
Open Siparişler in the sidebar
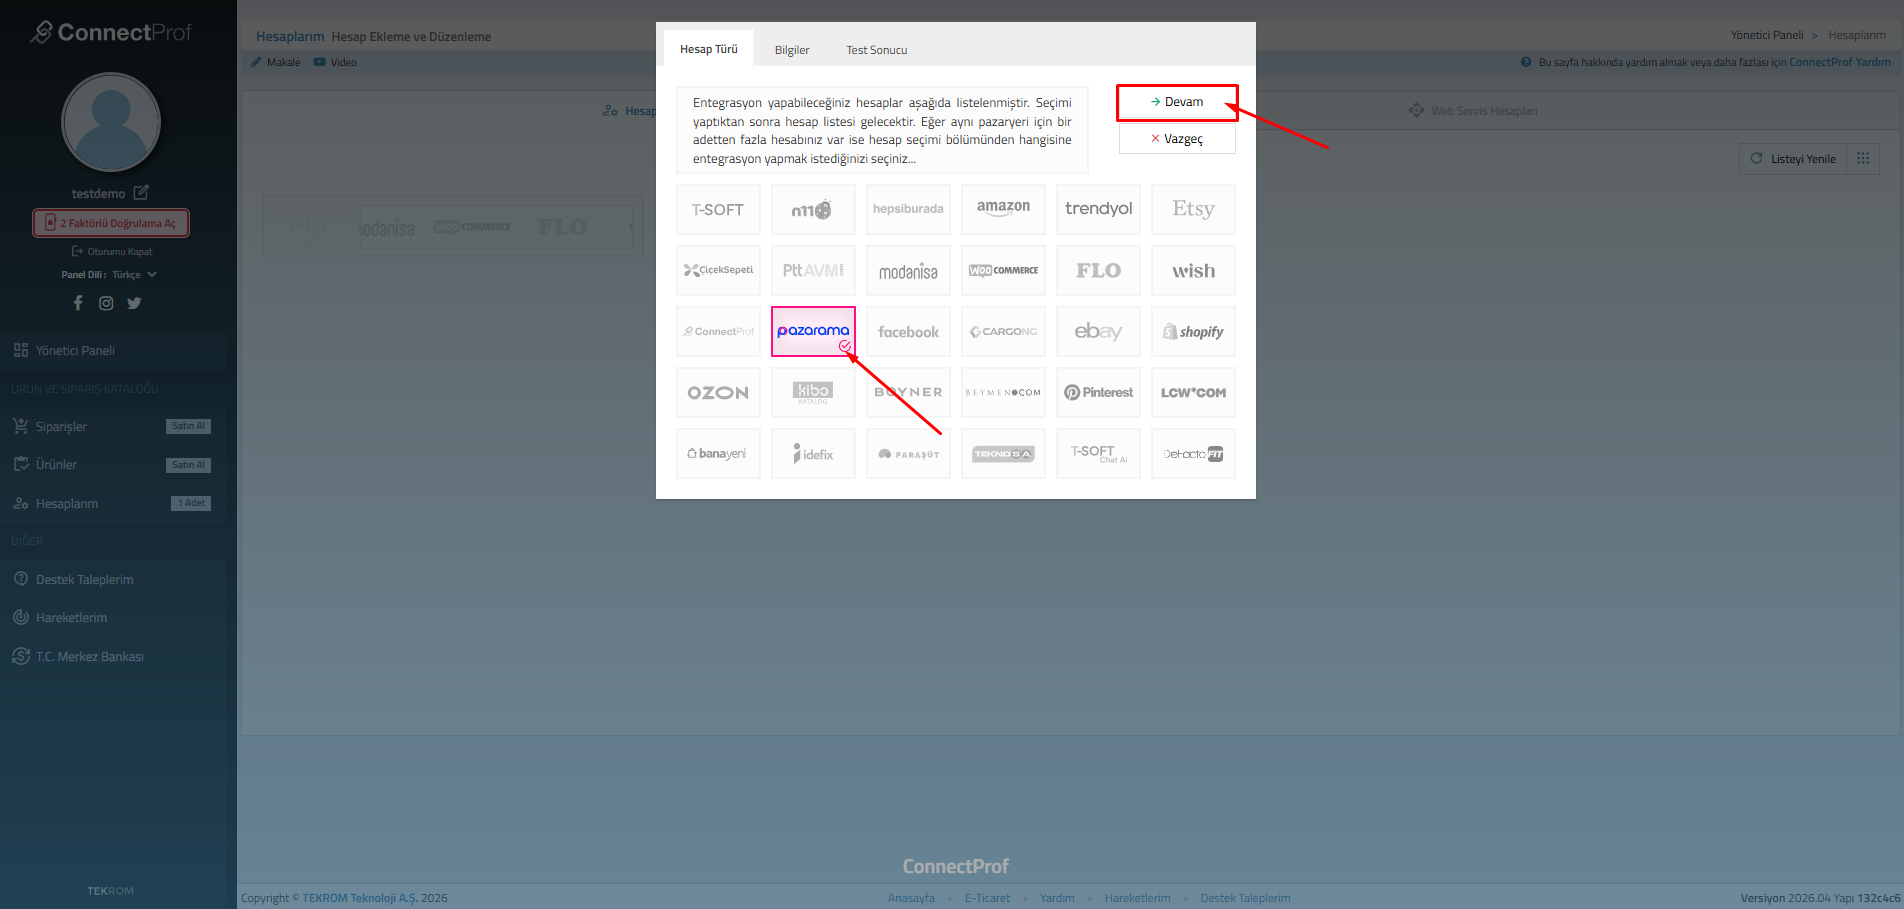(x=61, y=427)
